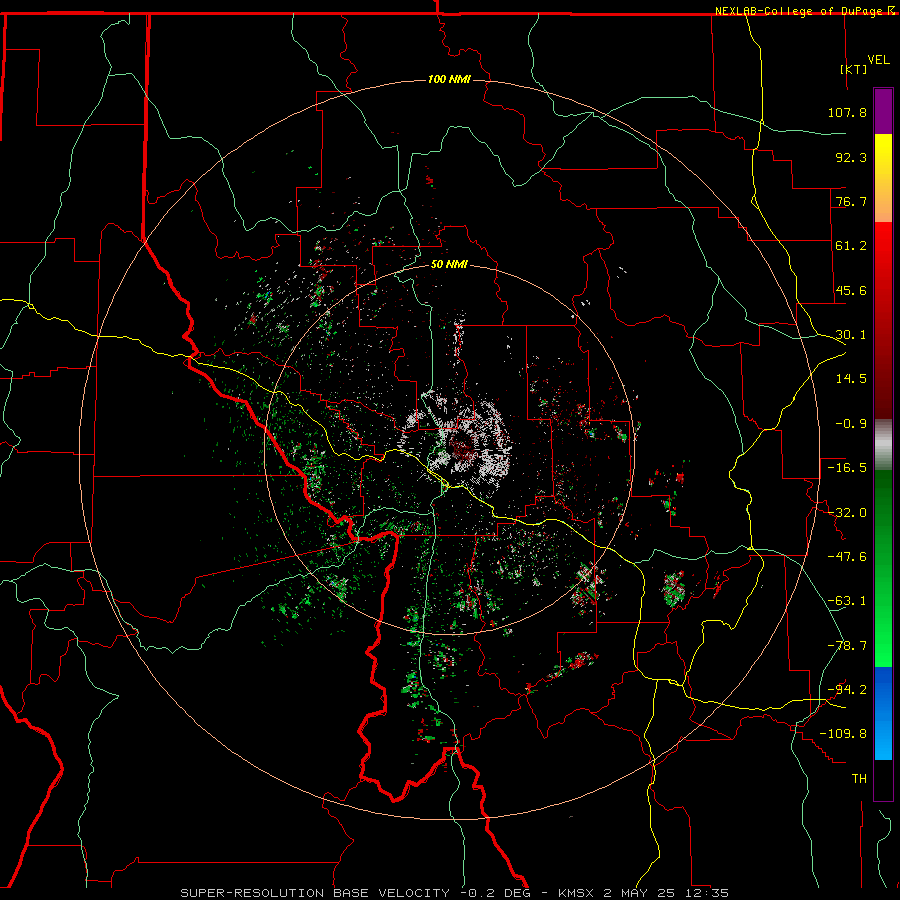Pick the black TH segment of color bar

click(x=883, y=780)
